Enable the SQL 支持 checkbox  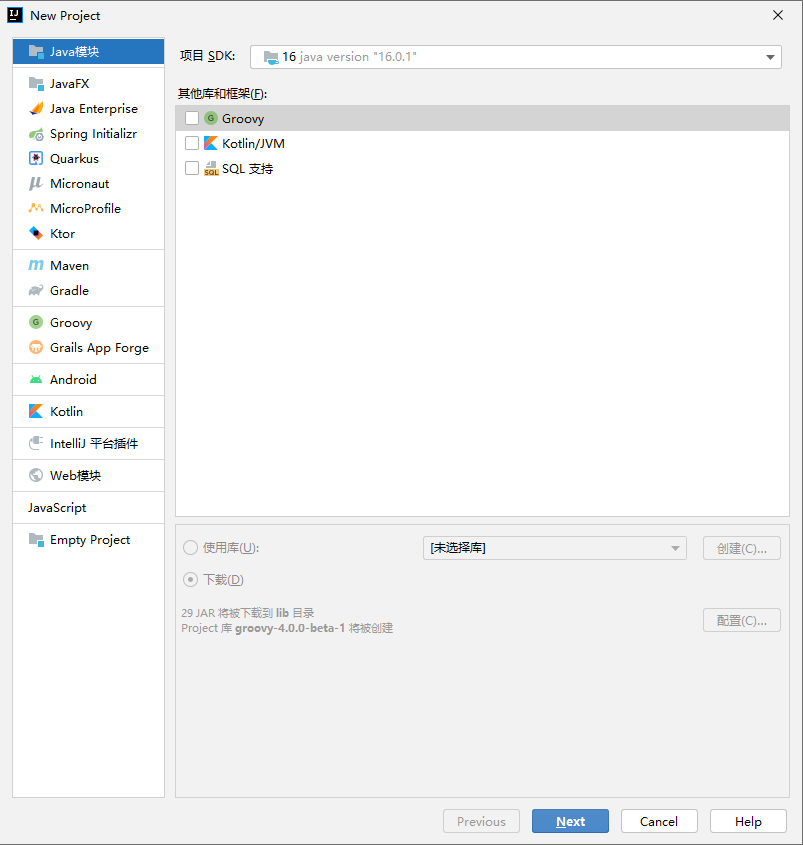pos(192,168)
